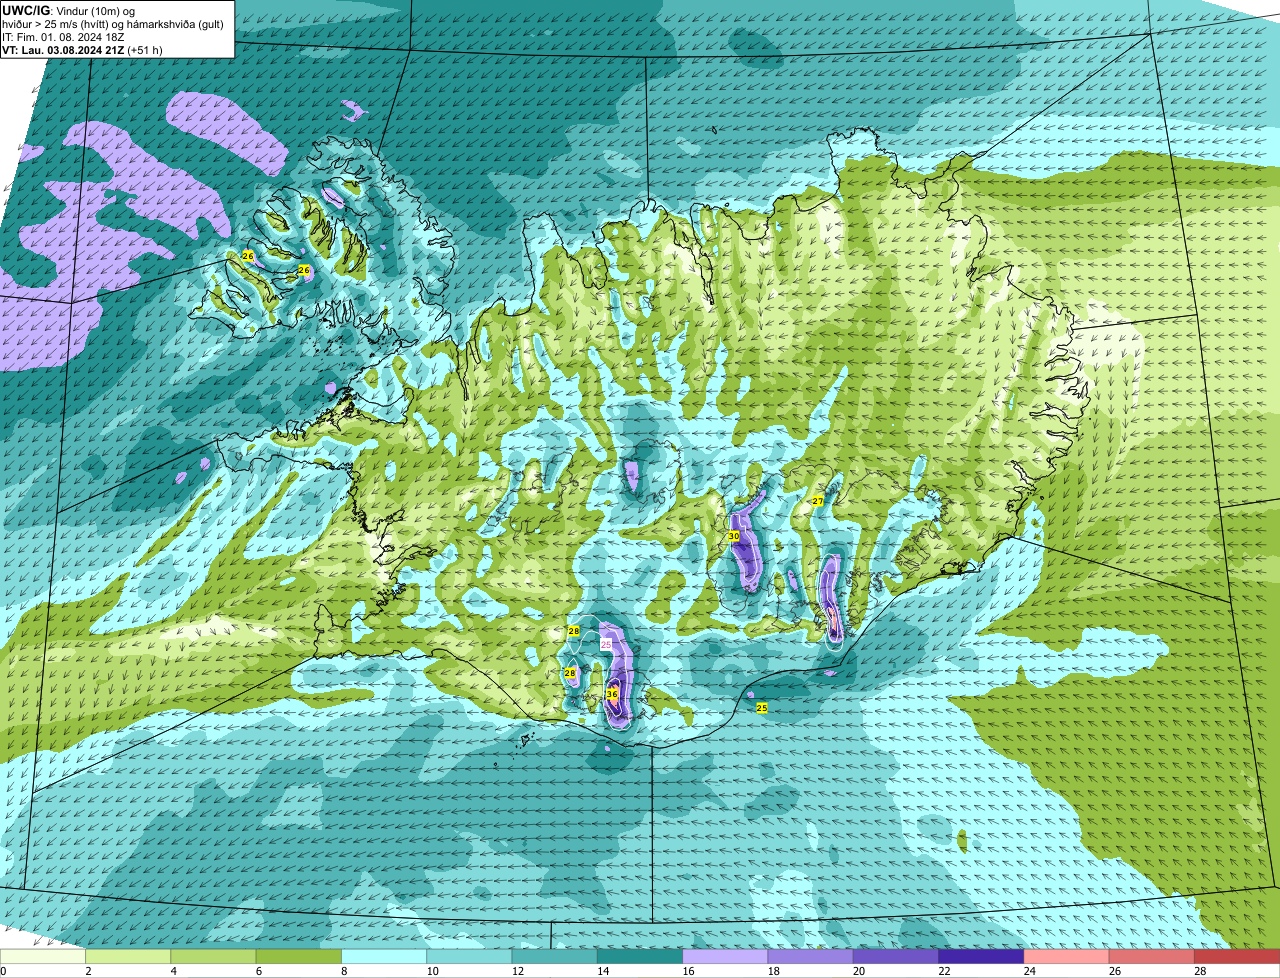Select the green legend swatch between 6 and 8

coord(298,956)
